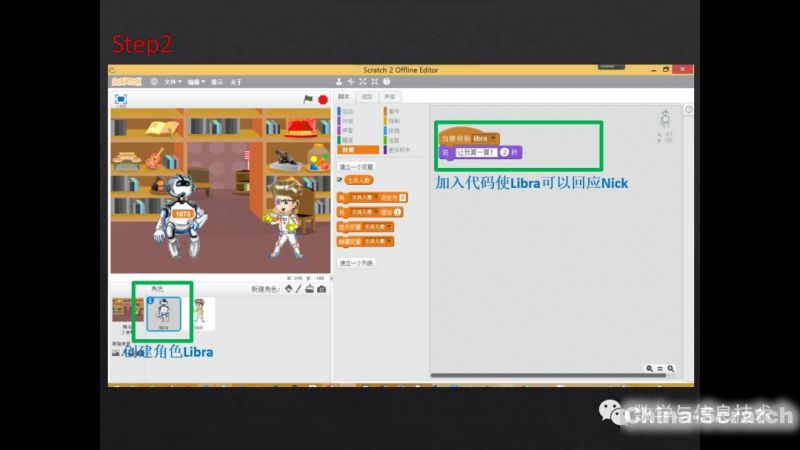The height and width of the screenshot is (450, 800).
Task: Choose a new sprite from the library
Action: coord(288,289)
